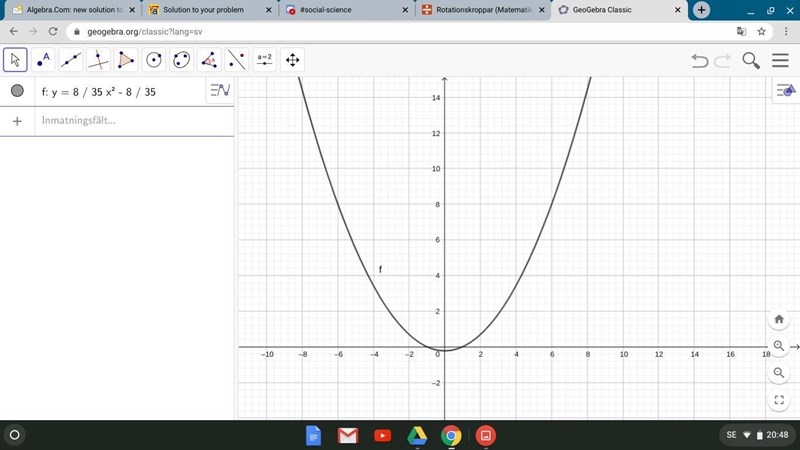Select the Point tool
The width and height of the screenshot is (800, 450).
point(43,60)
